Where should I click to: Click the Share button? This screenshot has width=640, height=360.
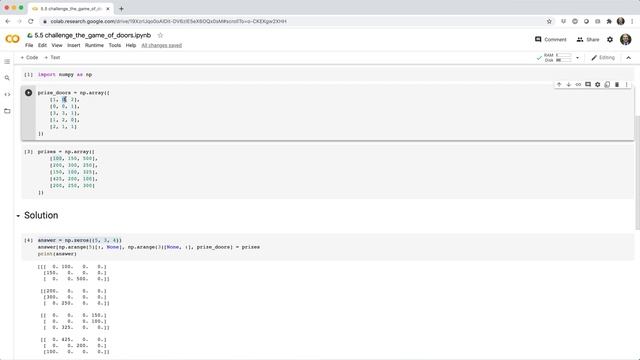[588, 40]
